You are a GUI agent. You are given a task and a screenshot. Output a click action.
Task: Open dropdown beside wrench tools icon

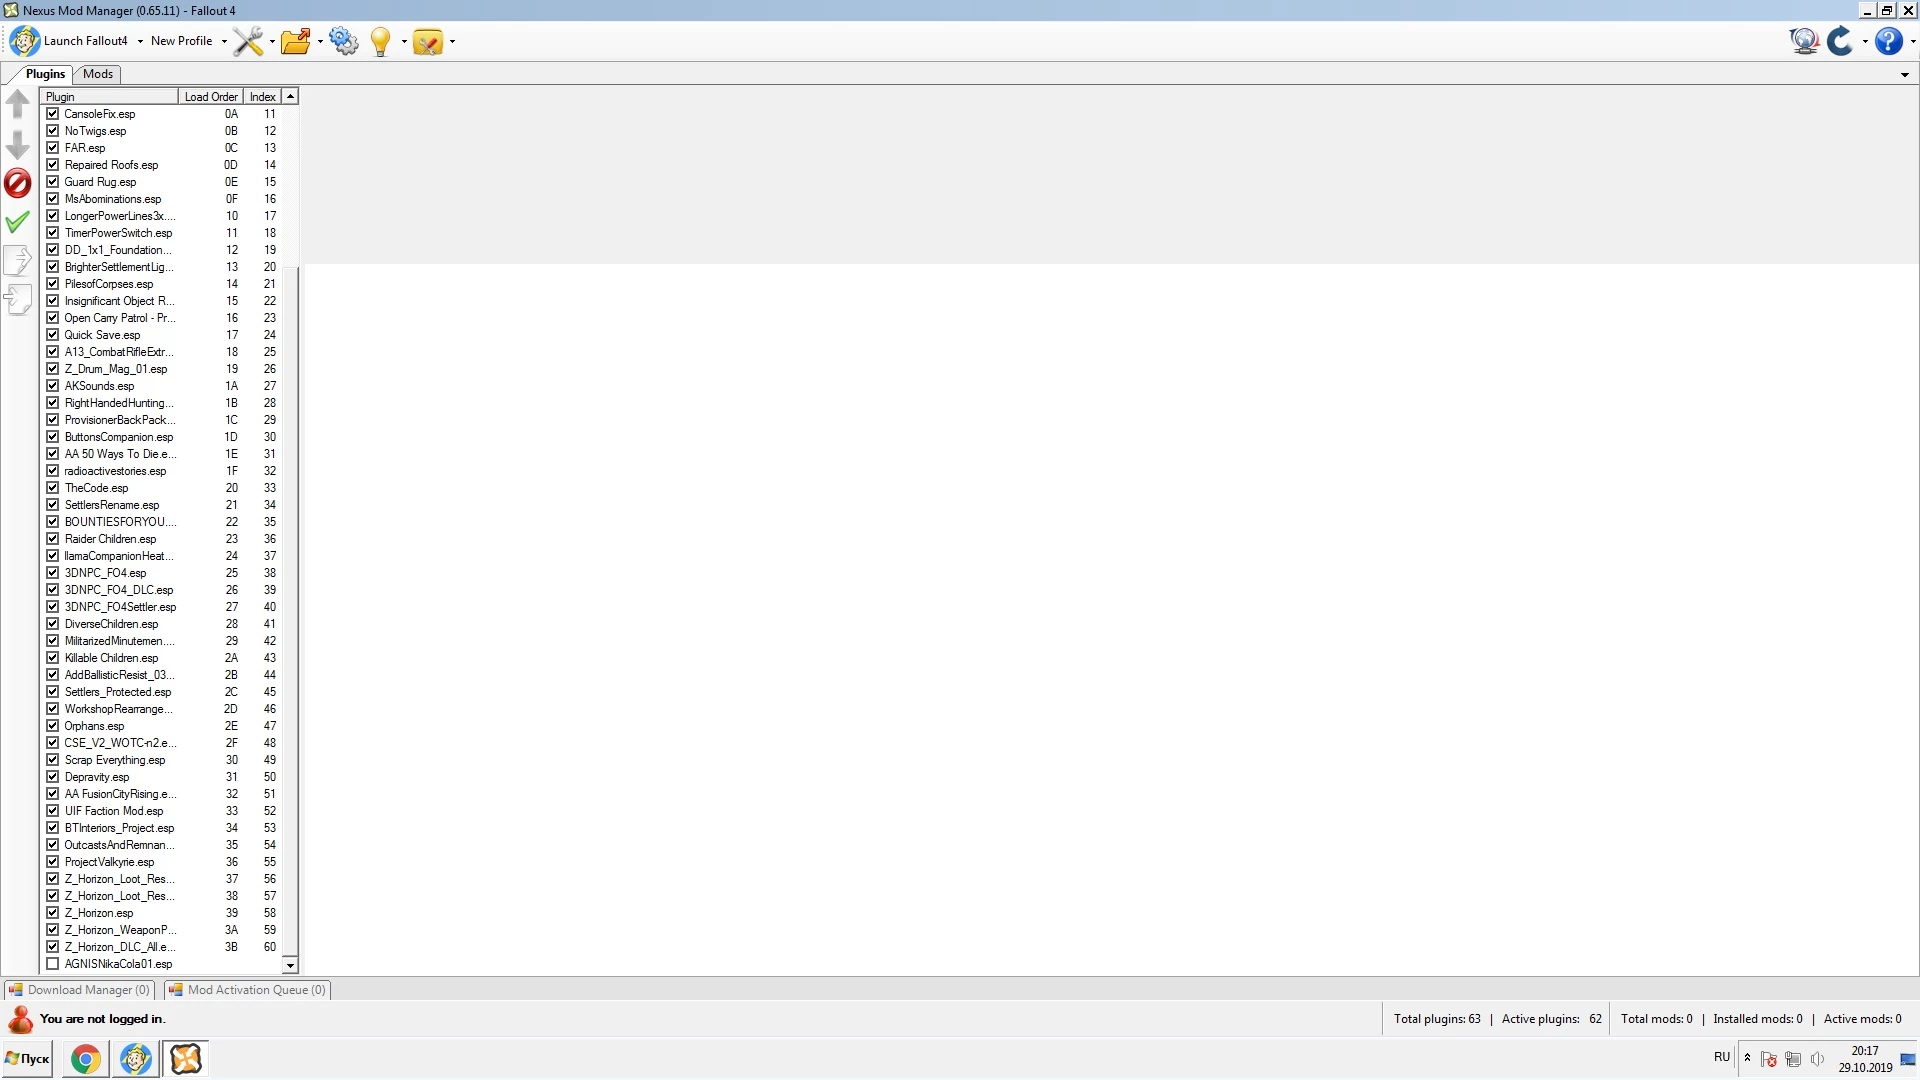pyautogui.click(x=272, y=42)
